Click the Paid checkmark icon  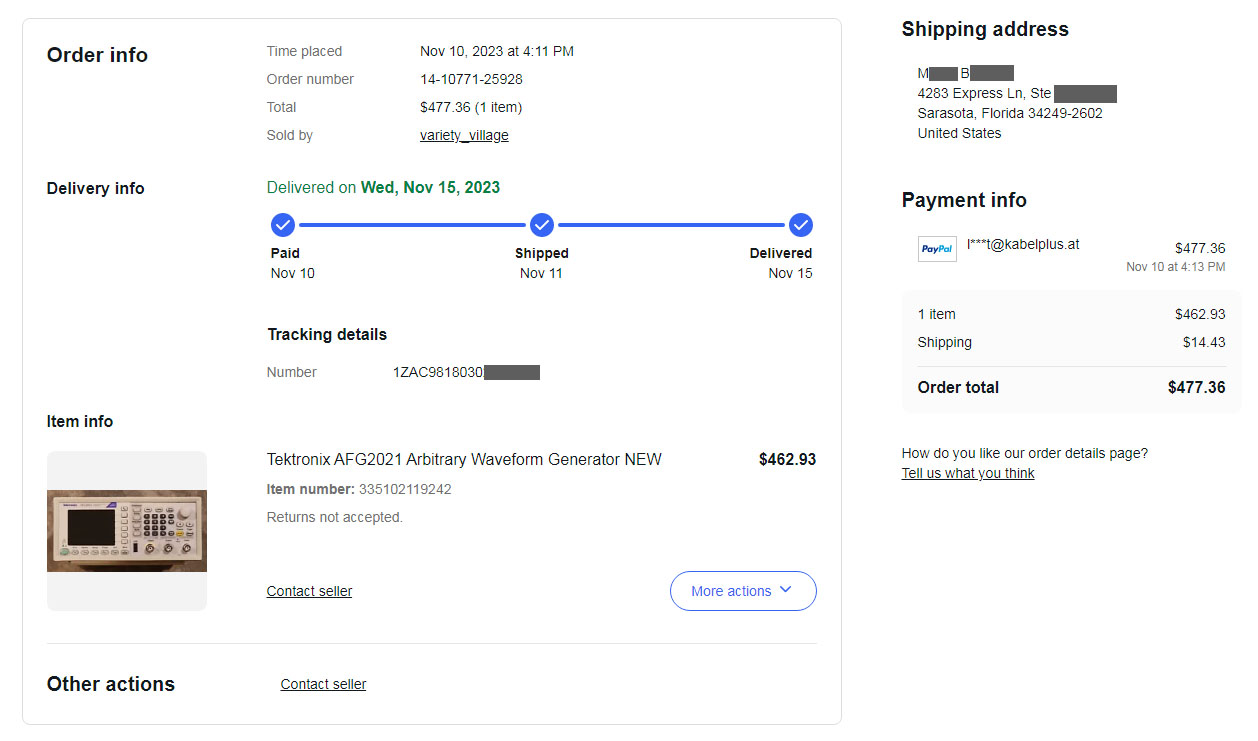tap(283, 224)
